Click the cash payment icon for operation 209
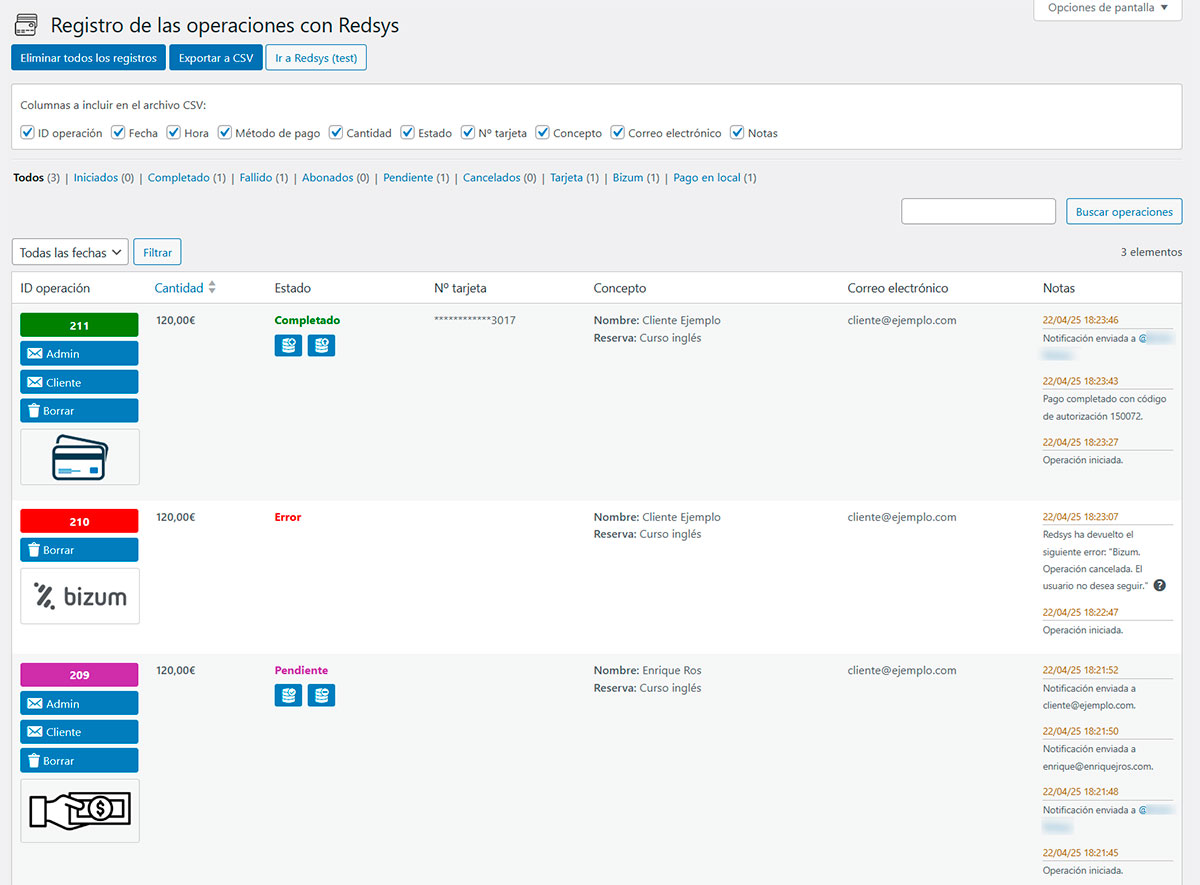Image resolution: width=1200 pixels, height=885 pixels. [80, 810]
